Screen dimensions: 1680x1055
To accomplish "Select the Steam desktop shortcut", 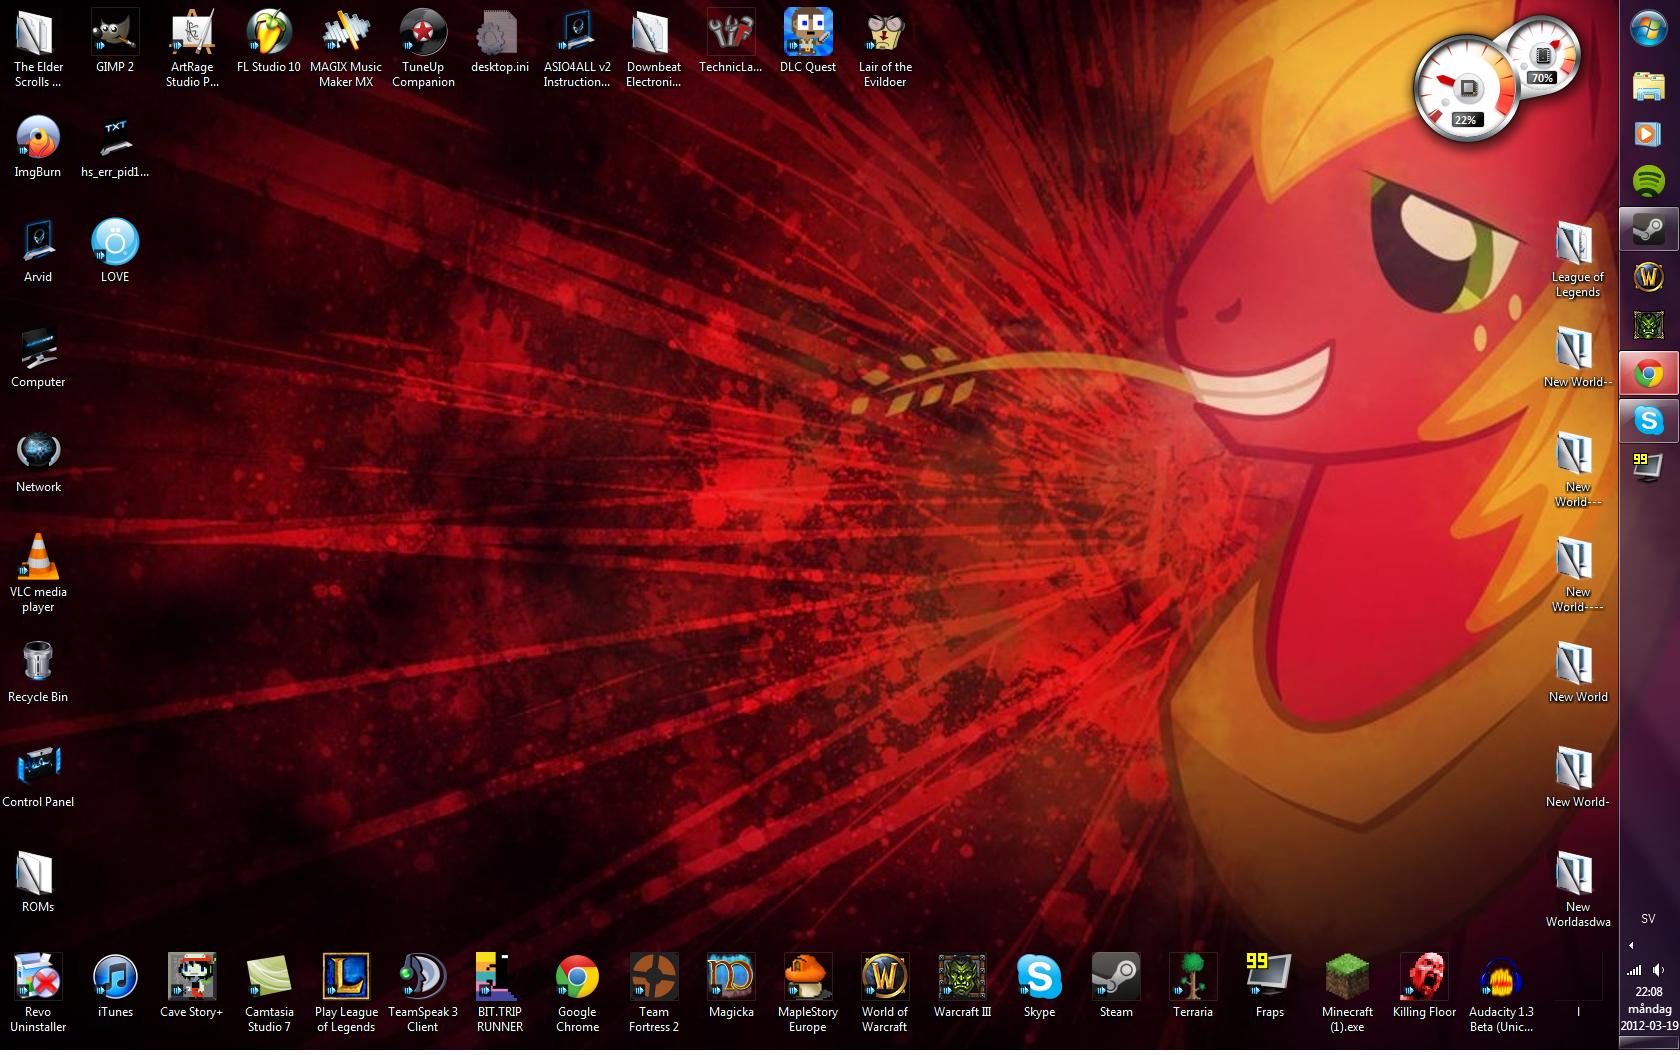I will click(1116, 987).
